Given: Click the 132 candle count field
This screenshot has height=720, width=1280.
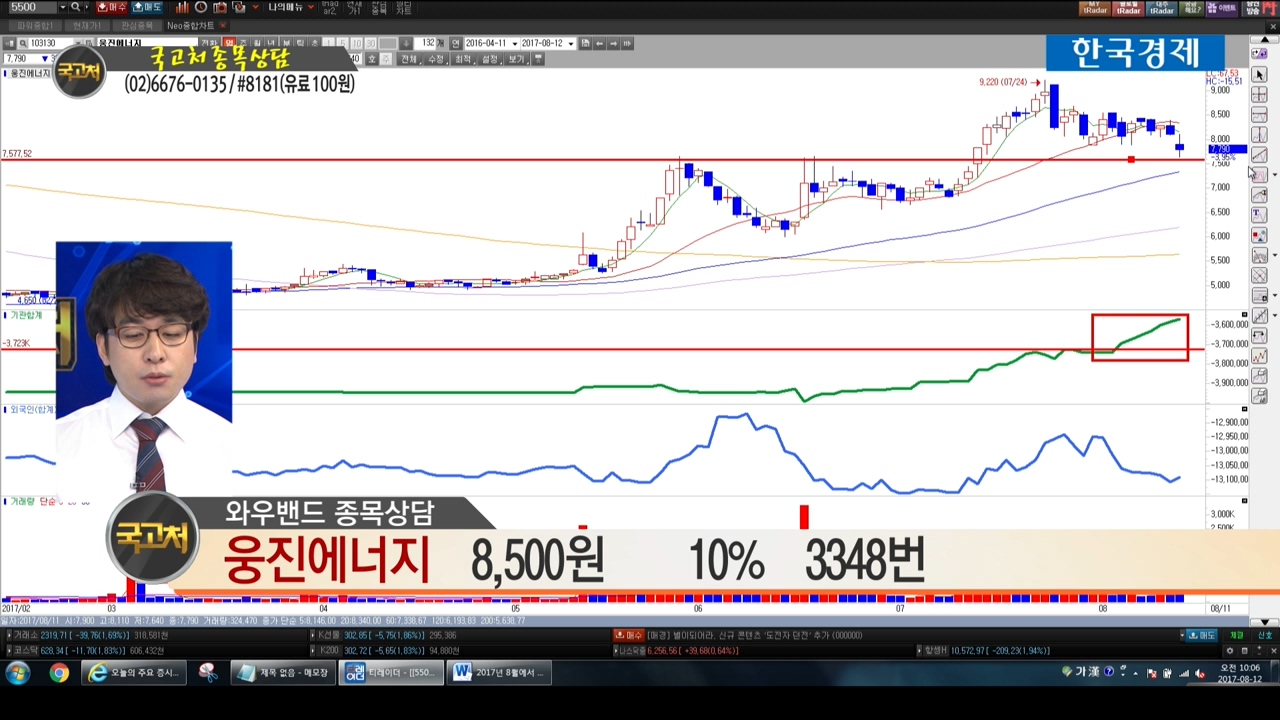Looking at the screenshot, I should 427,43.
